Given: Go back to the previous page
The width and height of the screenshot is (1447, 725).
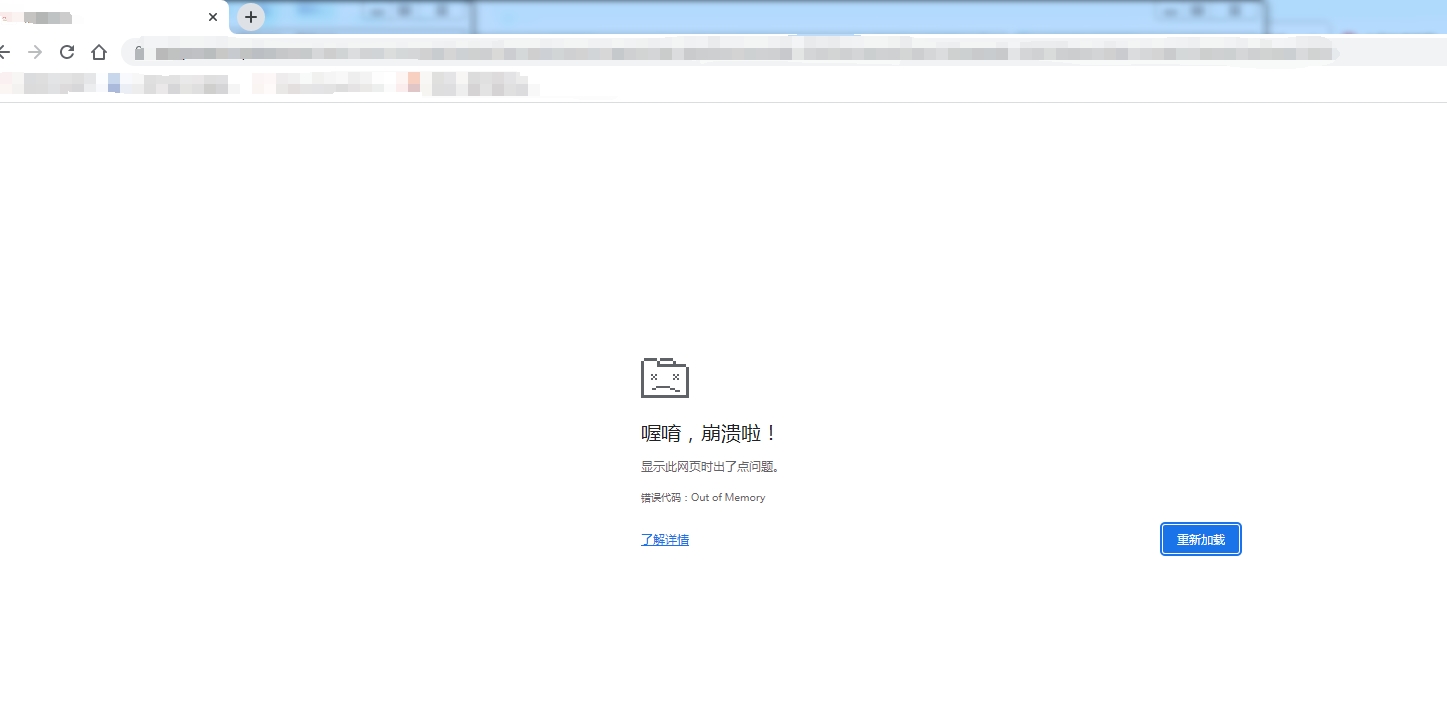Looking at the screenshot, I should point(4,52).
